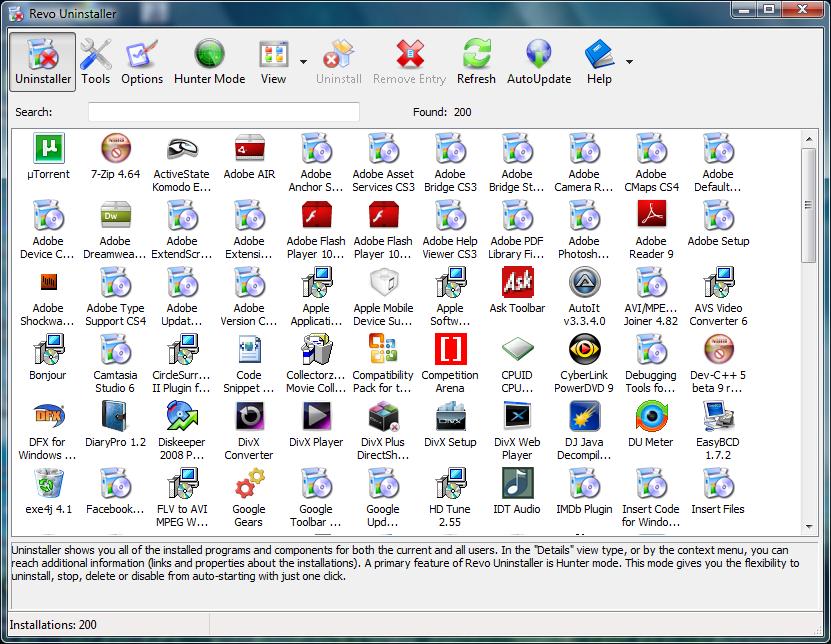Select exe4j 4.1 entry
This screenshot has width=831, height=644.
tap(48, 491)
